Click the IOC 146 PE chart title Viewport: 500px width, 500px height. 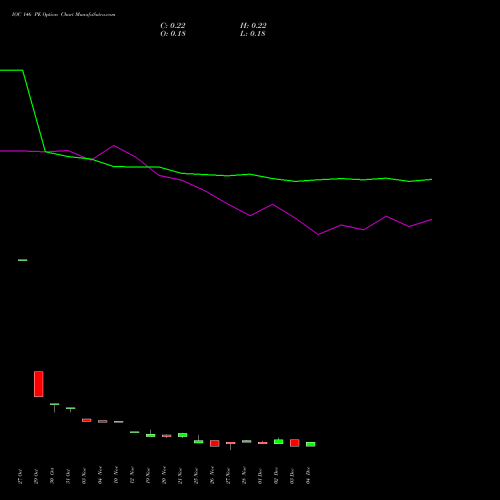pos(63,15)
